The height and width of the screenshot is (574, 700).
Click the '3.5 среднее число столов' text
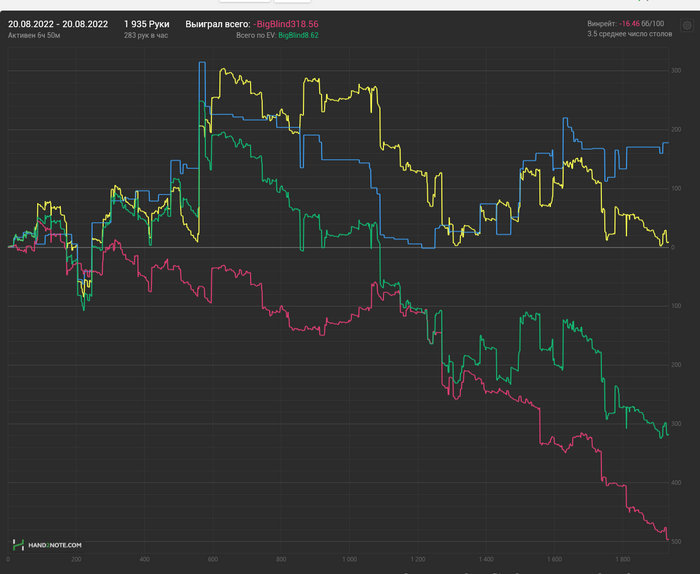(x=629, y=34)
